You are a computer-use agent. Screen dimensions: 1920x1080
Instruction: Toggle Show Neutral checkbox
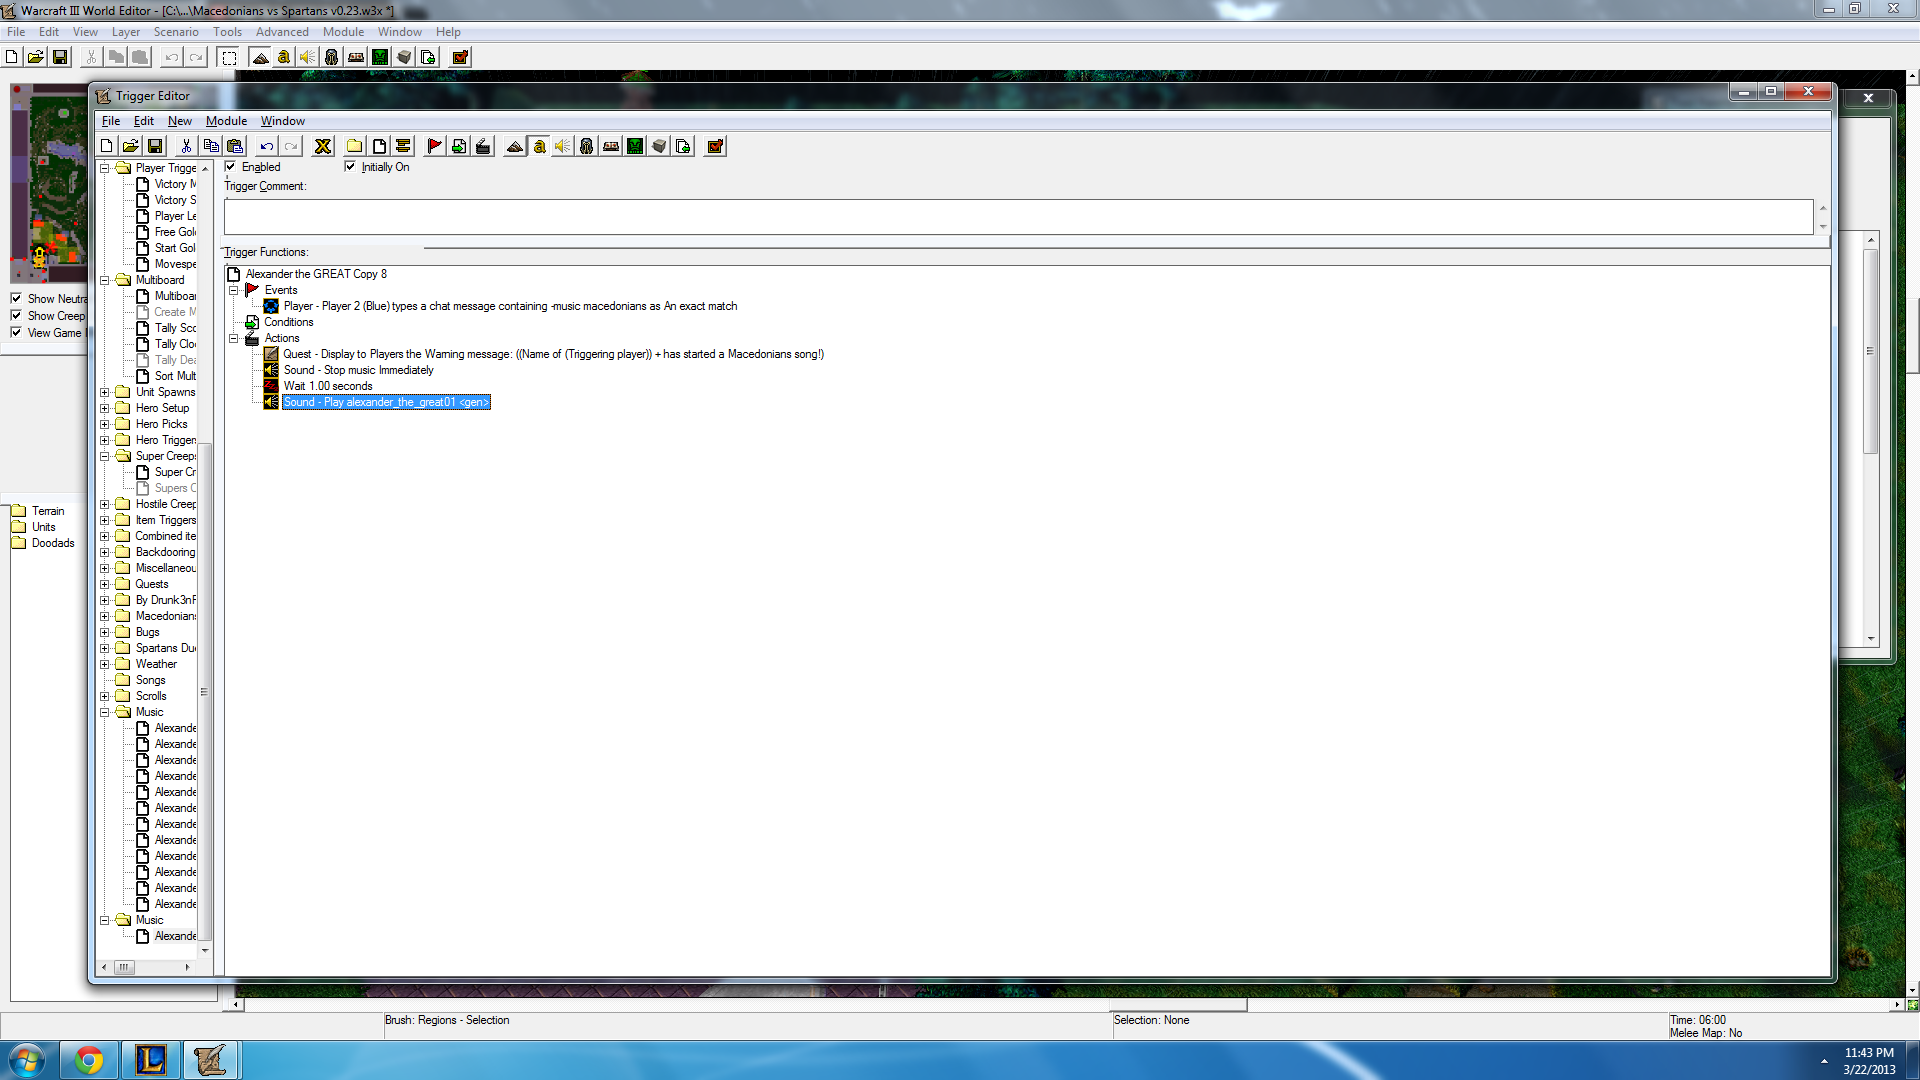pos(16,298)
